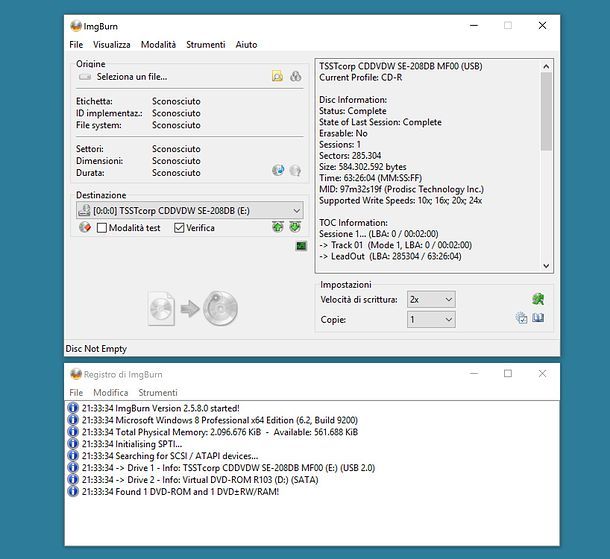Click the erase disc icon left of Modalità test
This screenshot has width=610, height=559.
point(85,227)
